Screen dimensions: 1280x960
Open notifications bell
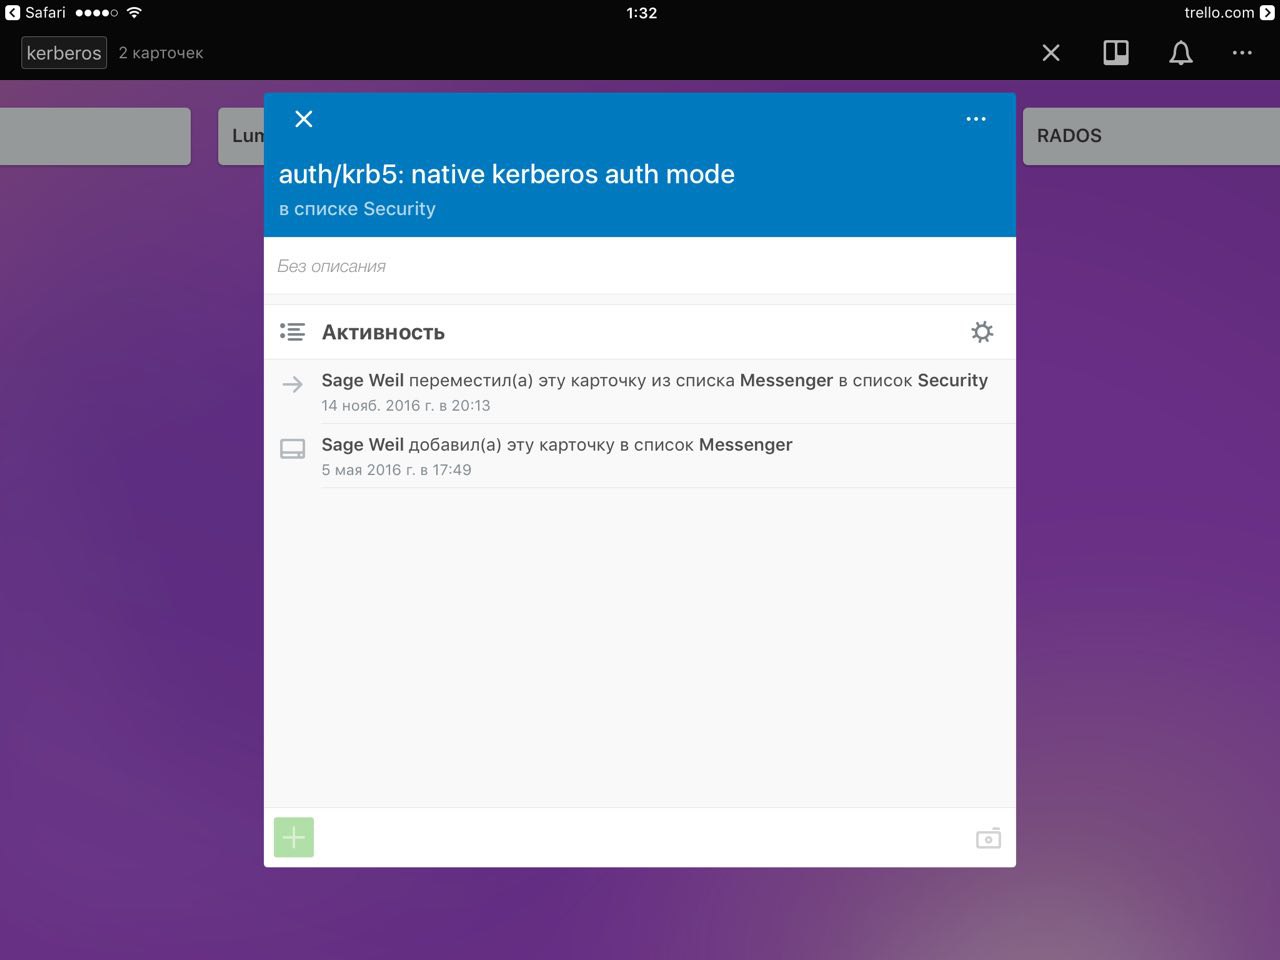pyautogui.click(x=1181, y=53)
